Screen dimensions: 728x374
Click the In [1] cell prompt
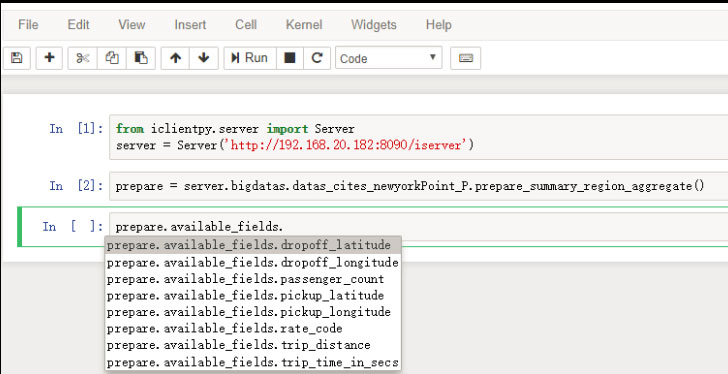pyautogui.click(x=77, y=129)
